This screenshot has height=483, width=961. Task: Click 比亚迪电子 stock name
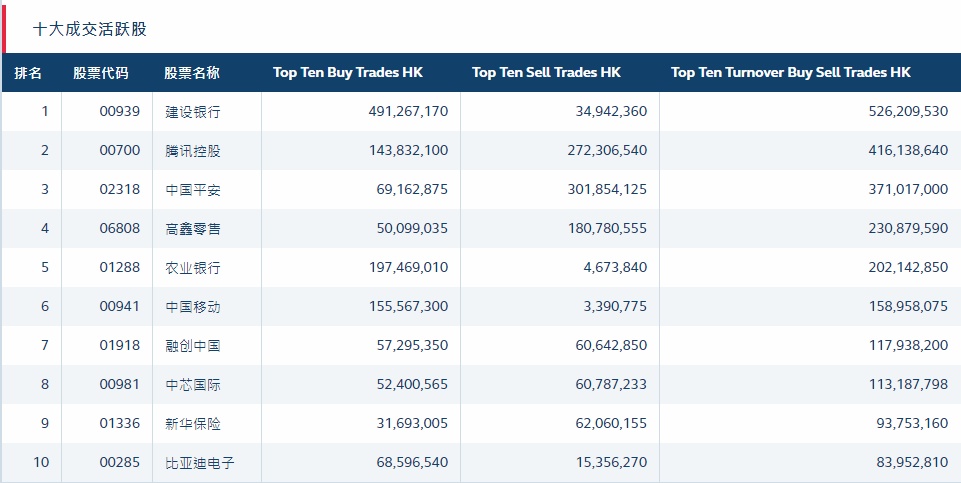coord(200,463)
